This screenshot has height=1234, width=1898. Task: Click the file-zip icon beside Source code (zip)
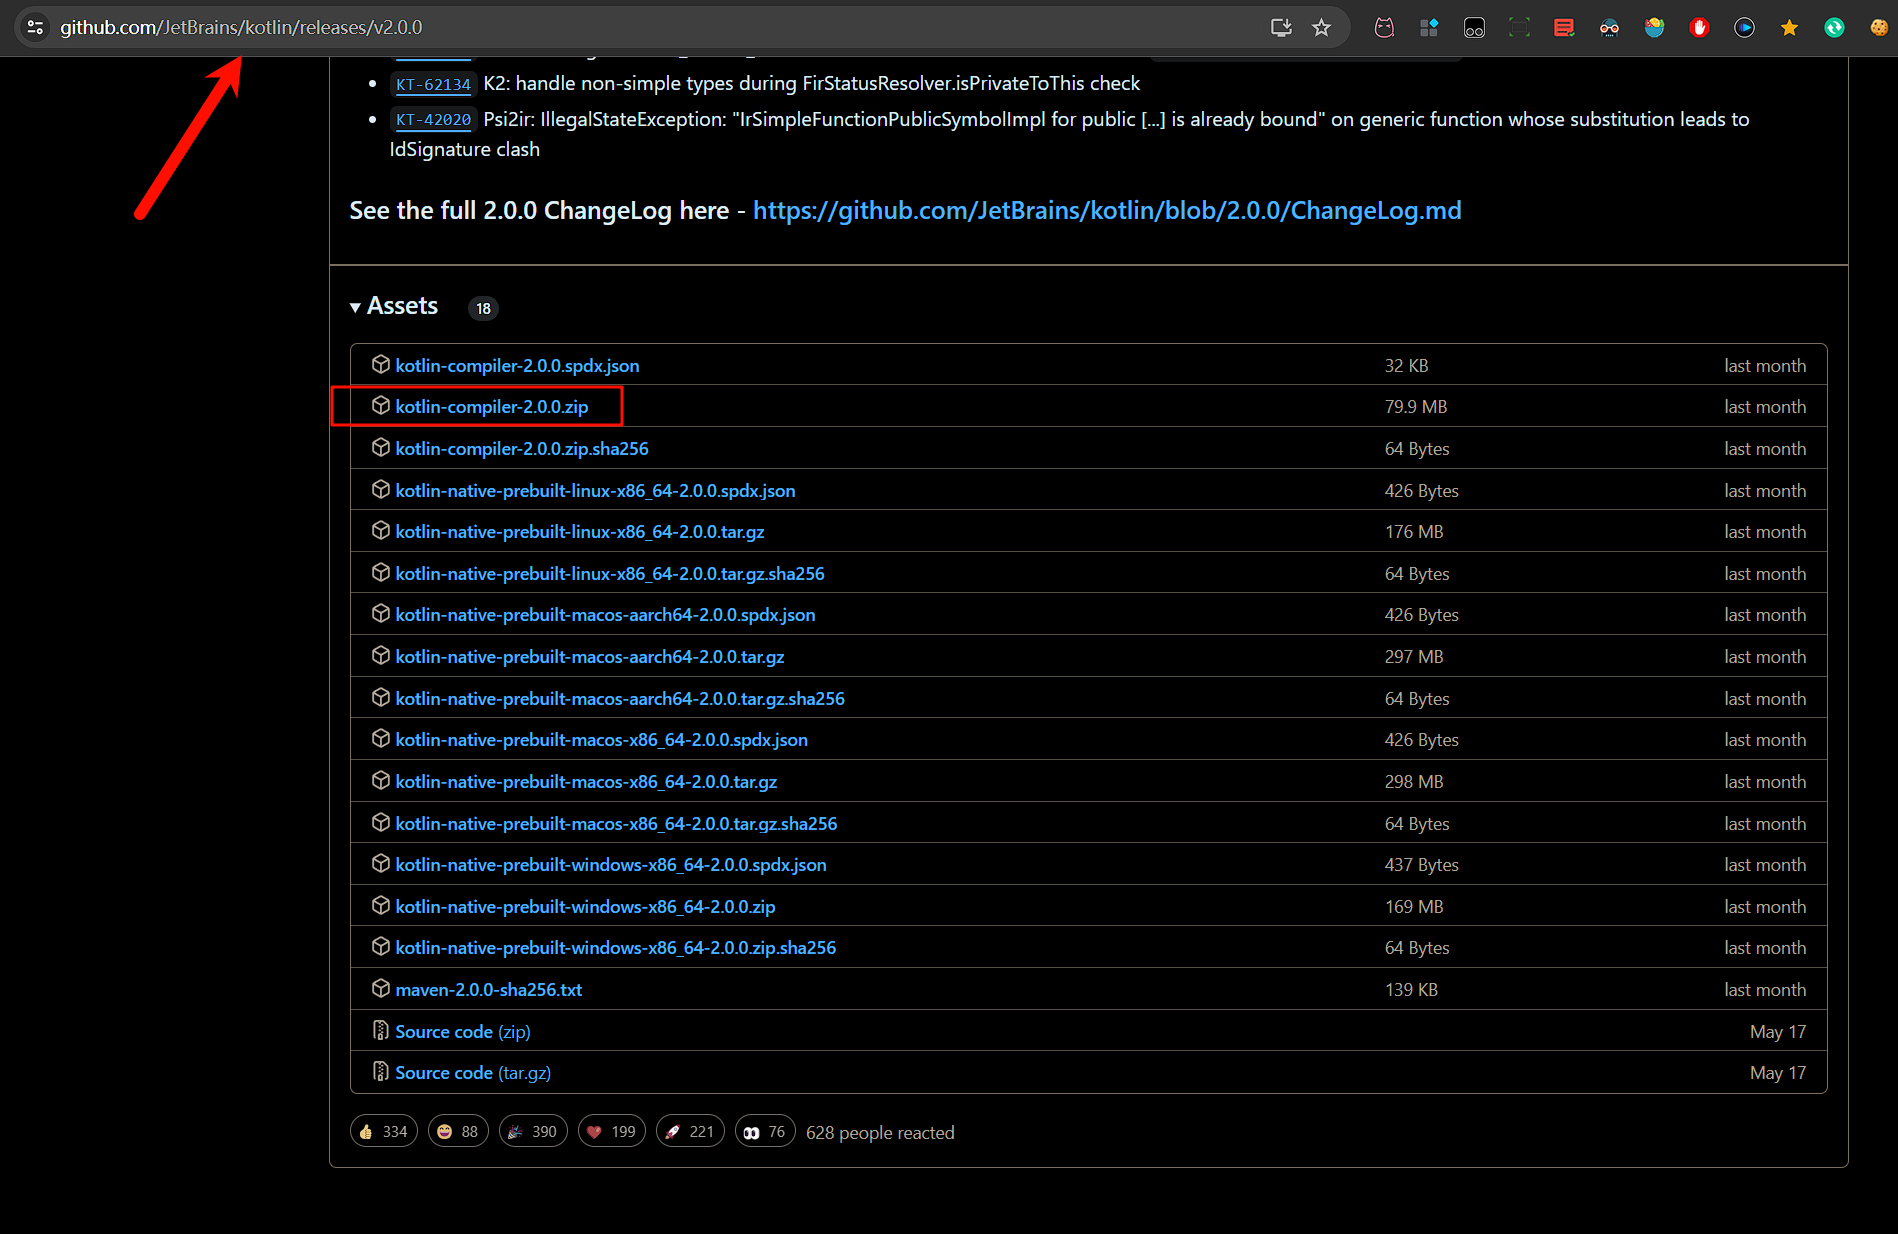[380, 1031]
